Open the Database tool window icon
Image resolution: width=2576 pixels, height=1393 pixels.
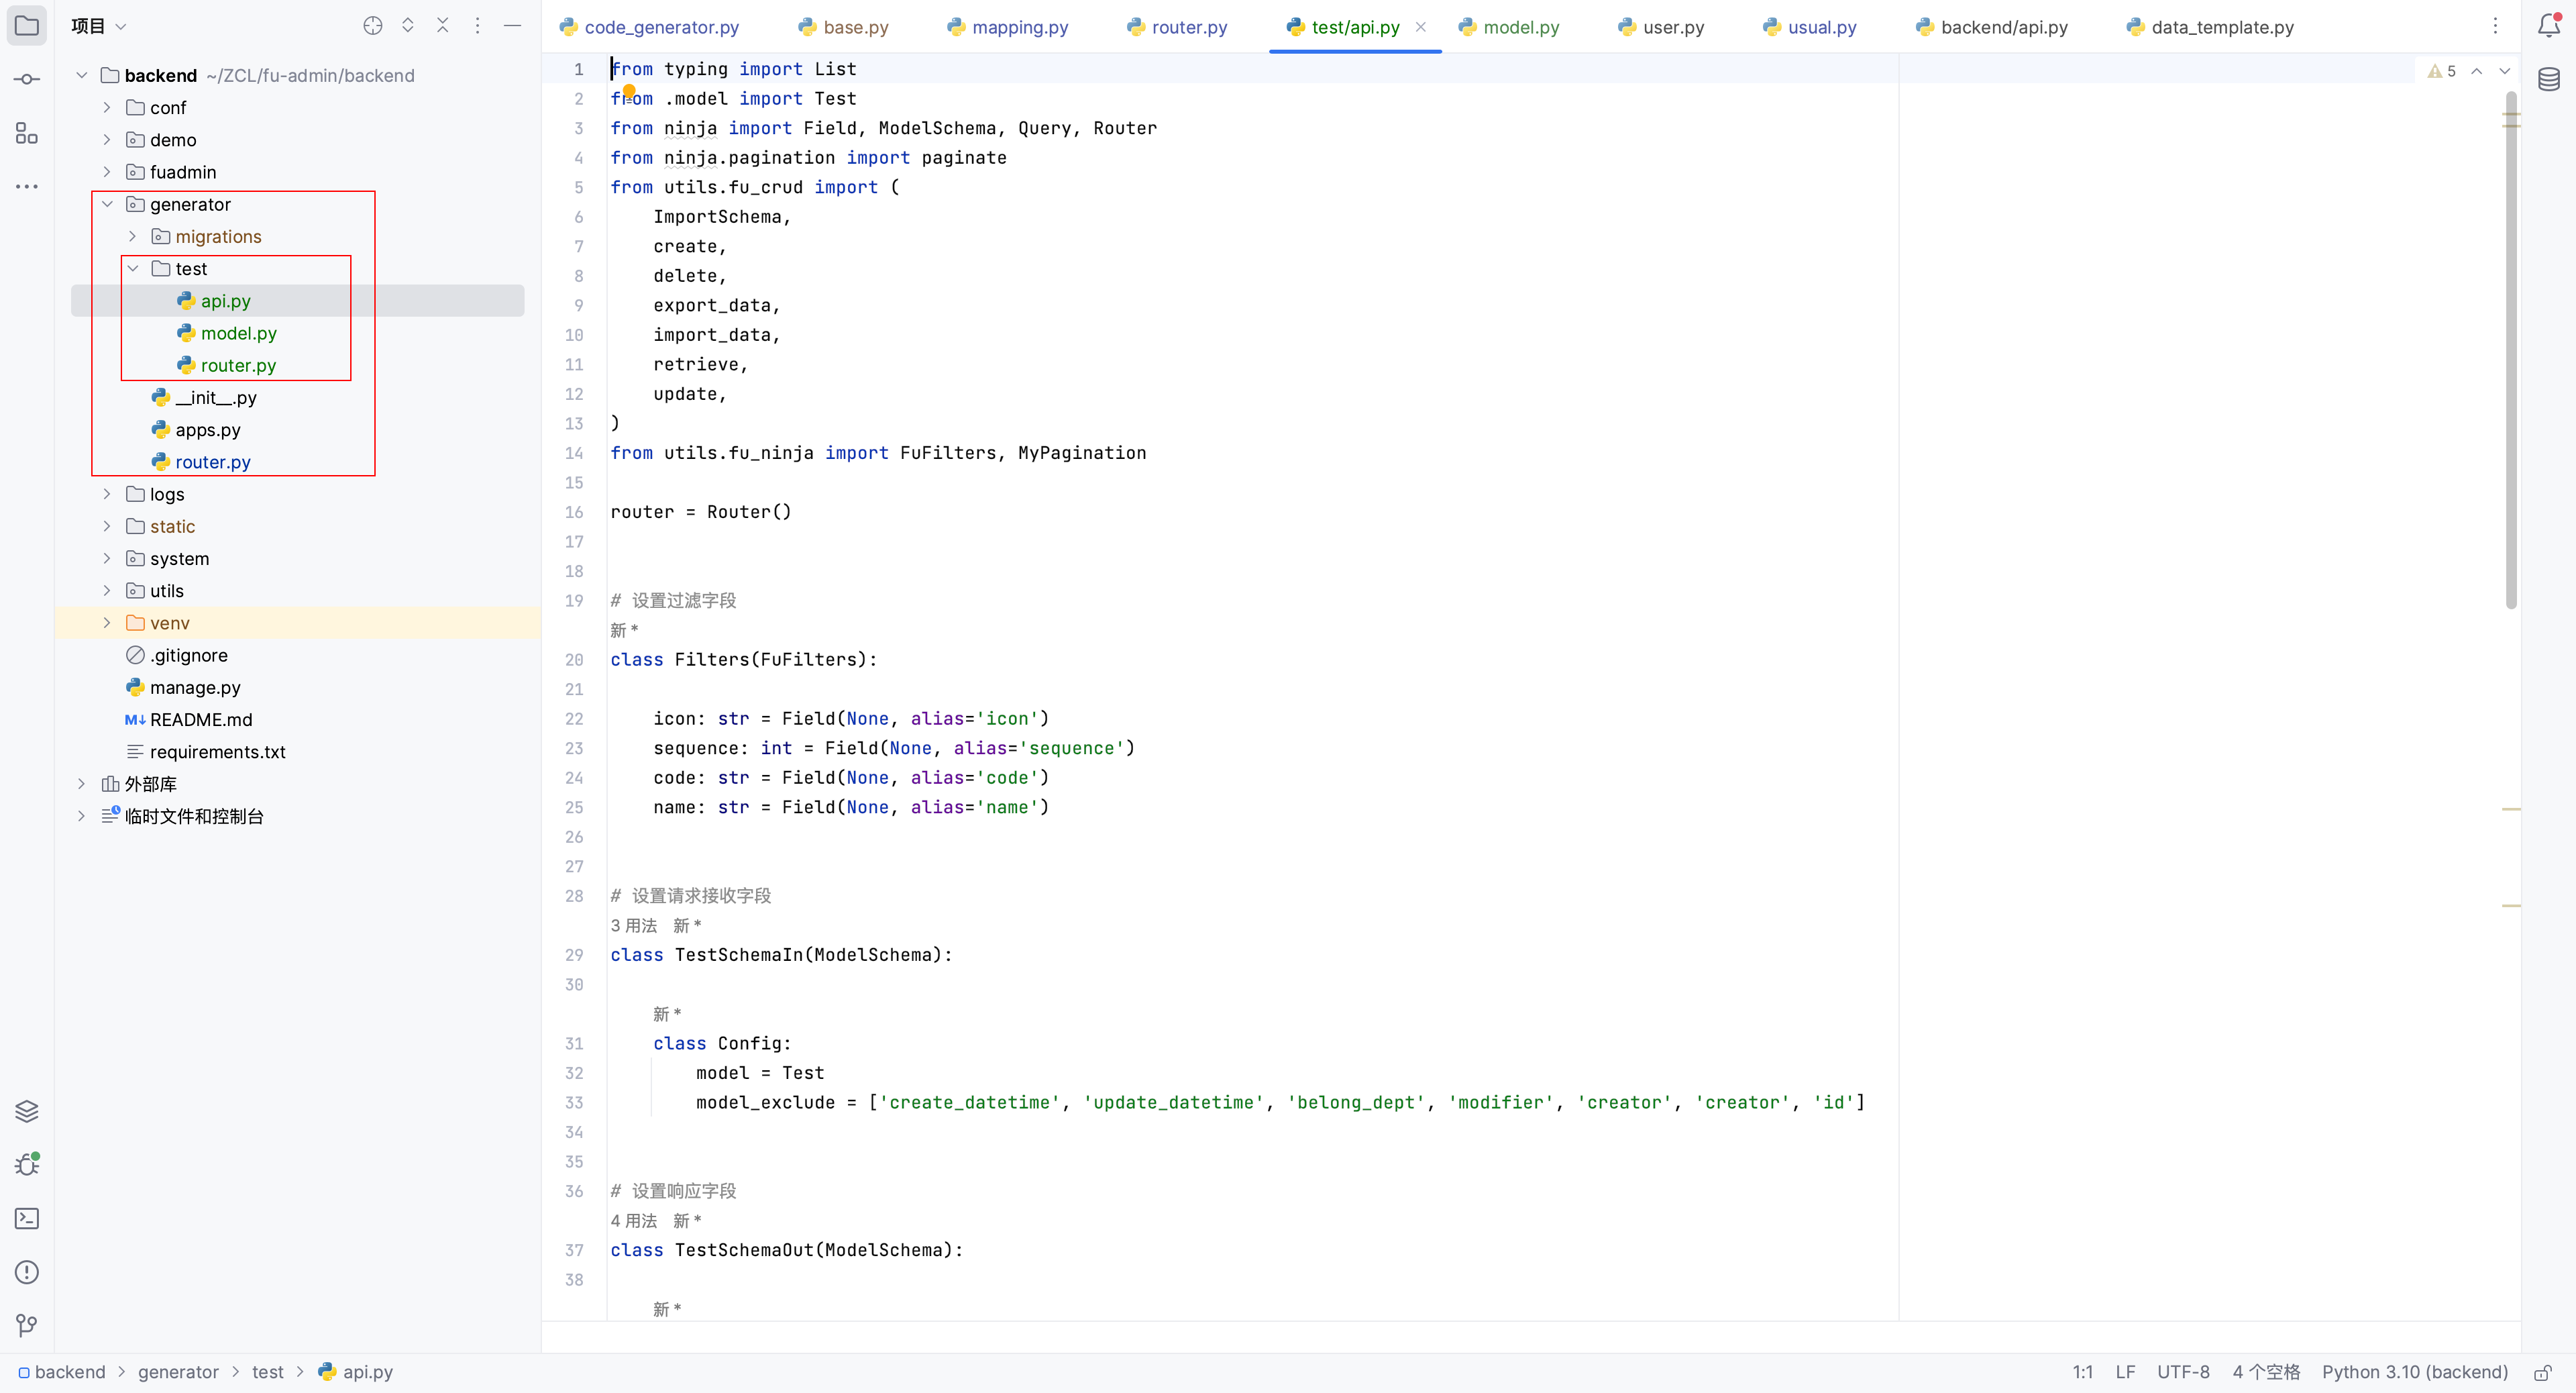2549,79
